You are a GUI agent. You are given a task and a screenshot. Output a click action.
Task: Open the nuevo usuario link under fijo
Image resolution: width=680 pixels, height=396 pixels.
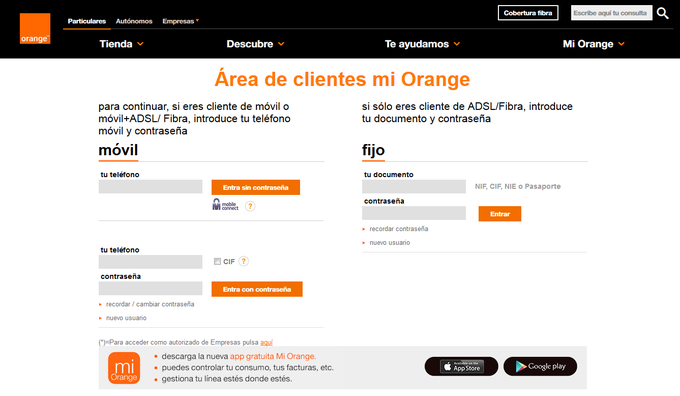(389, 242)
